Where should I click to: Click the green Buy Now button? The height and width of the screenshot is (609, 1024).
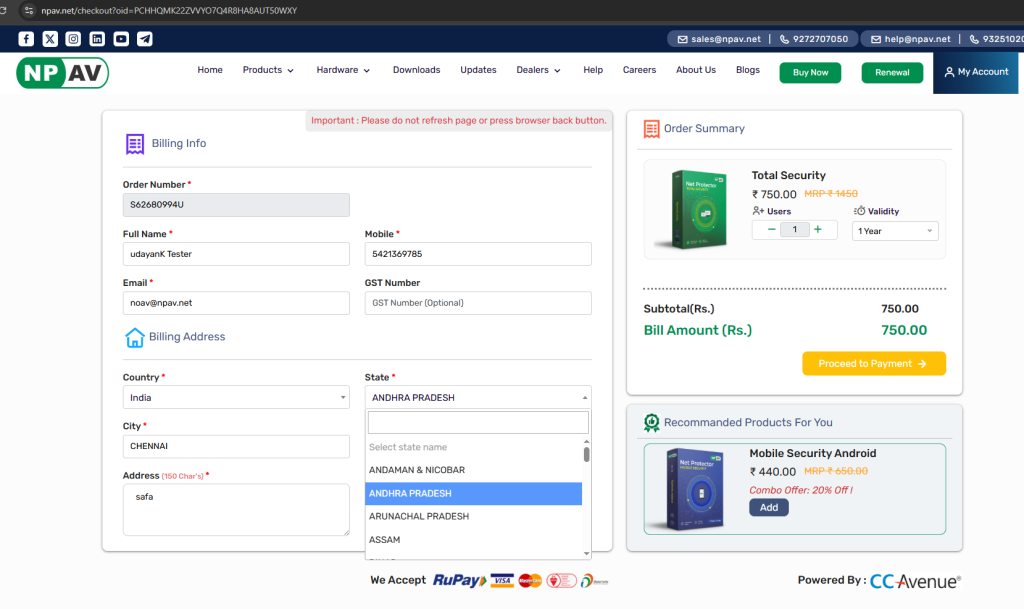[810, 73]
